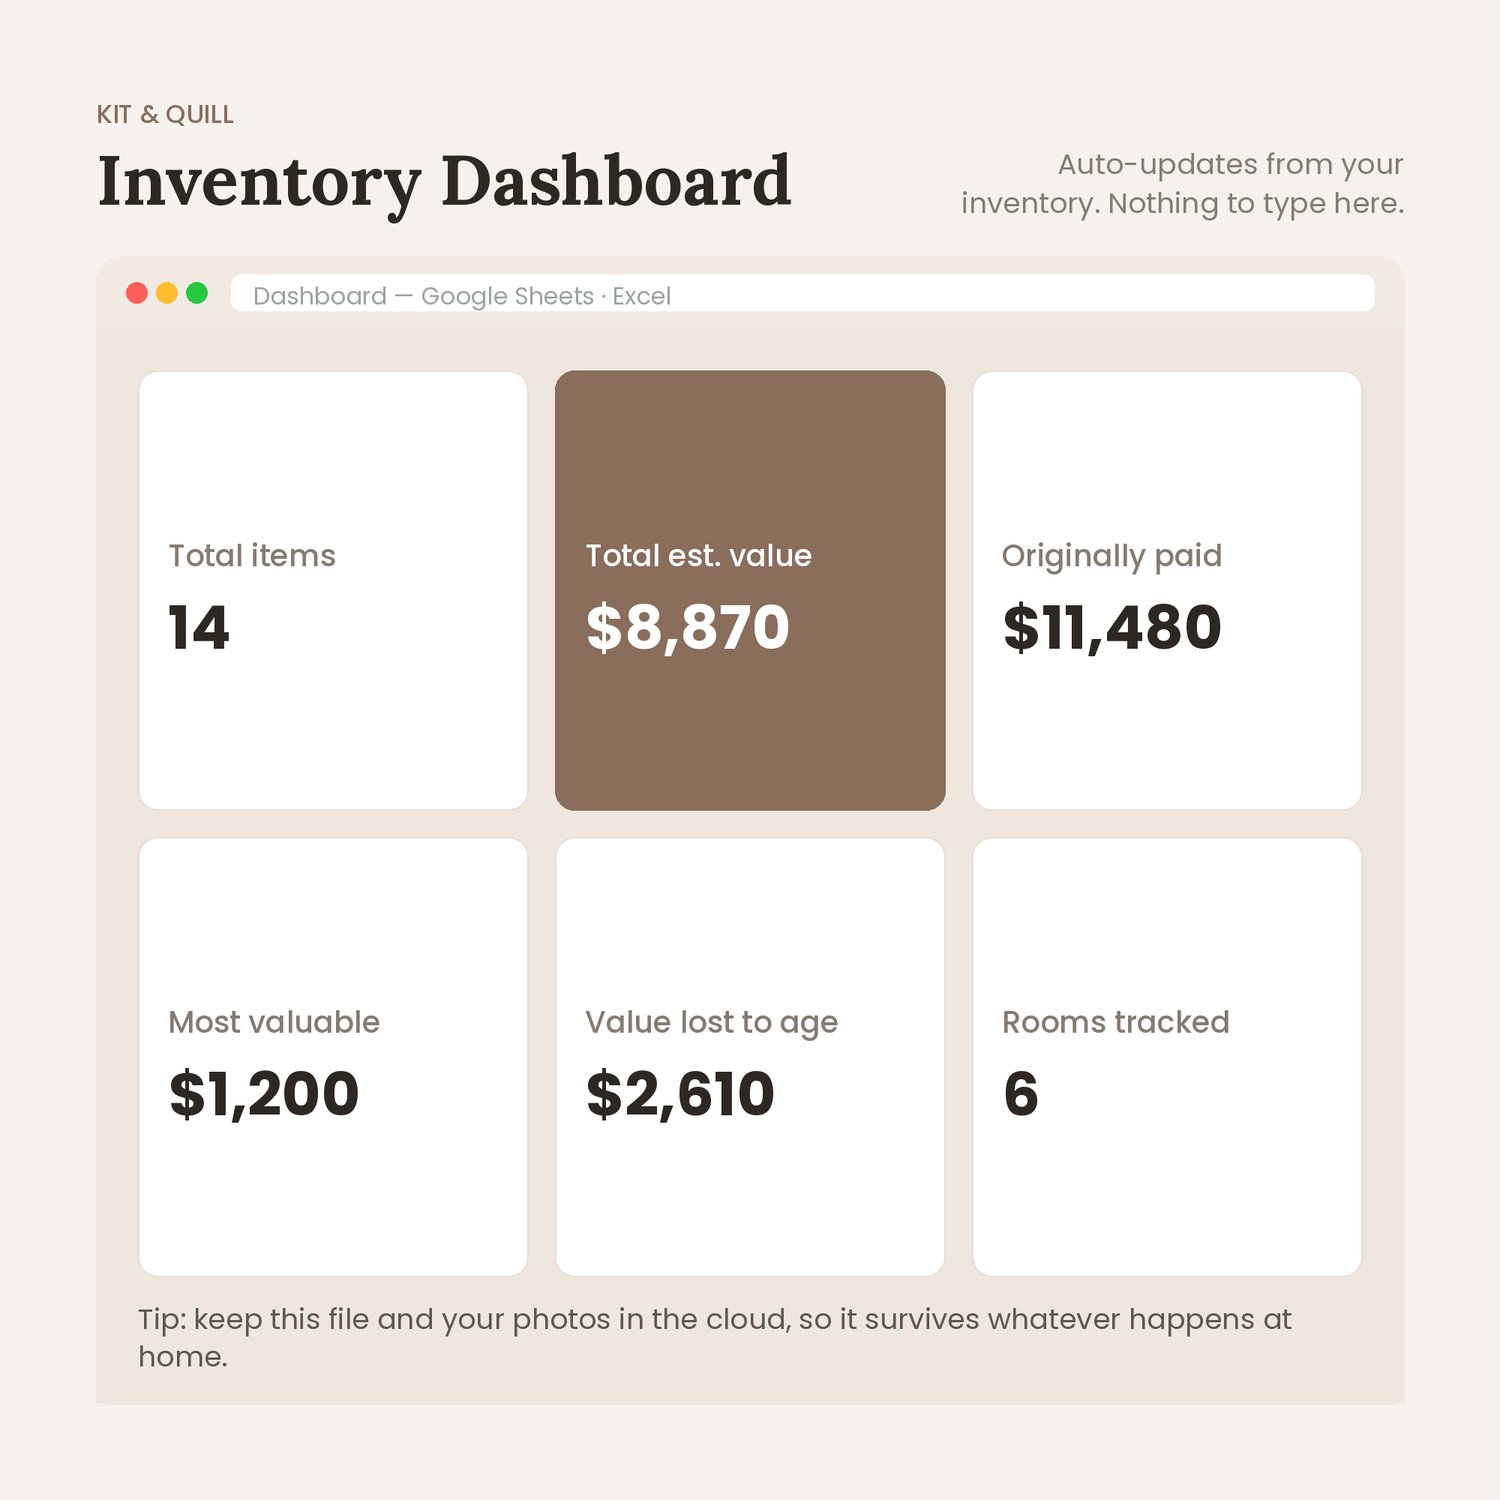Click the number 14 under Total items

click(199, 628)
